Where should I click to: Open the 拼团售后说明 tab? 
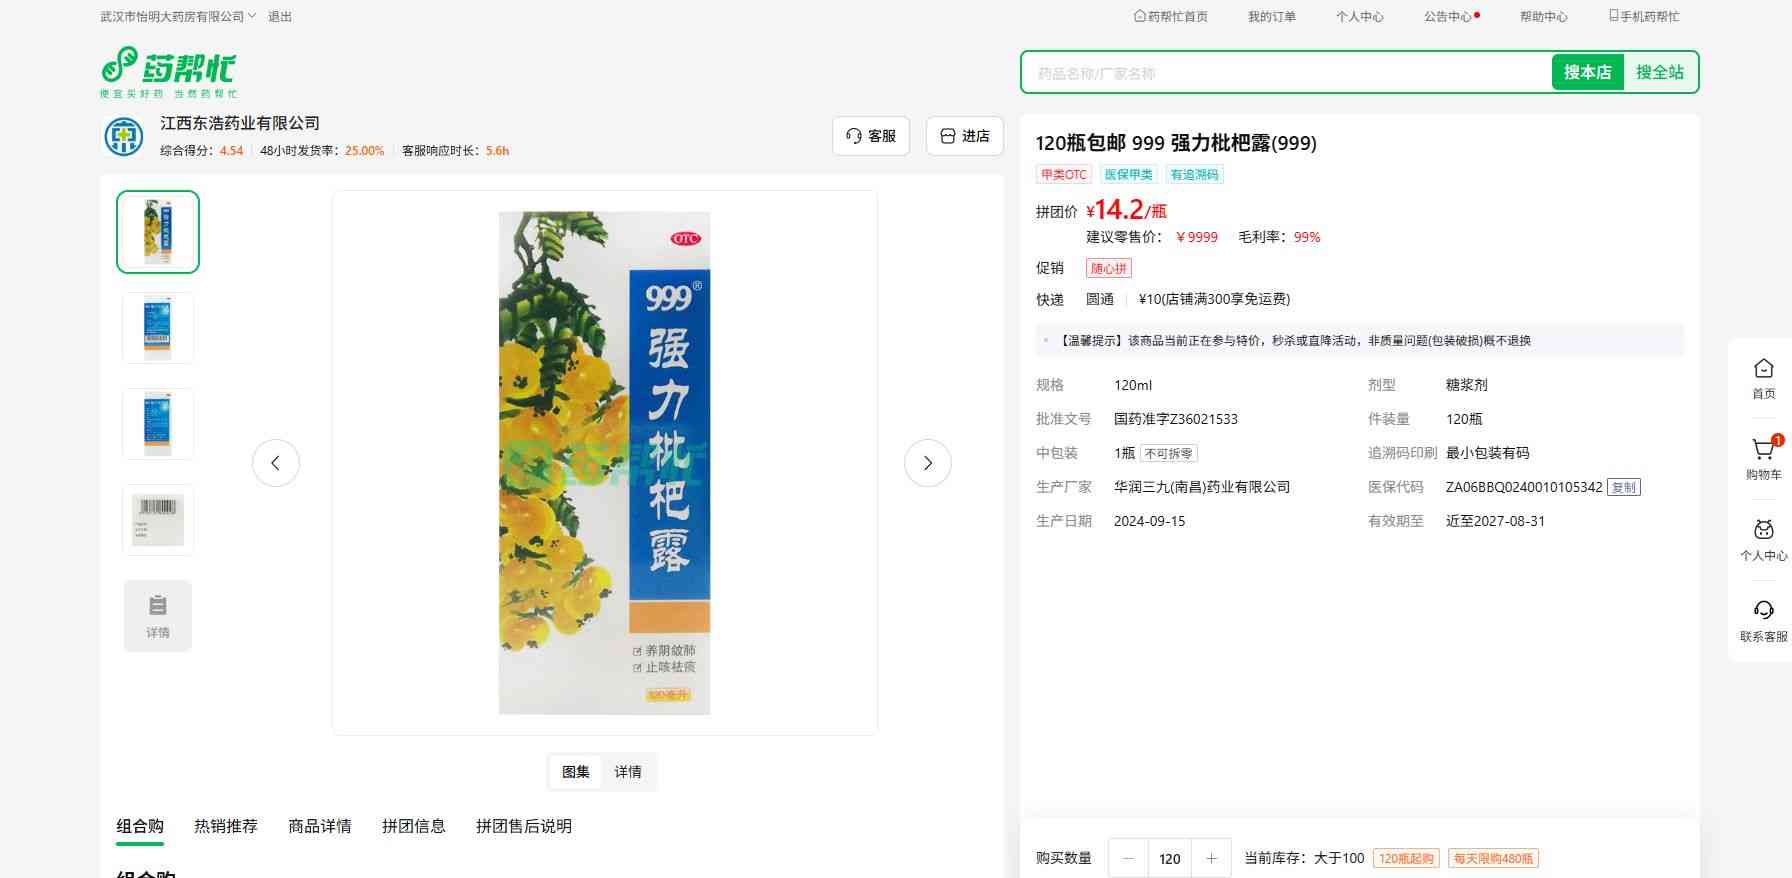(524, 826)
